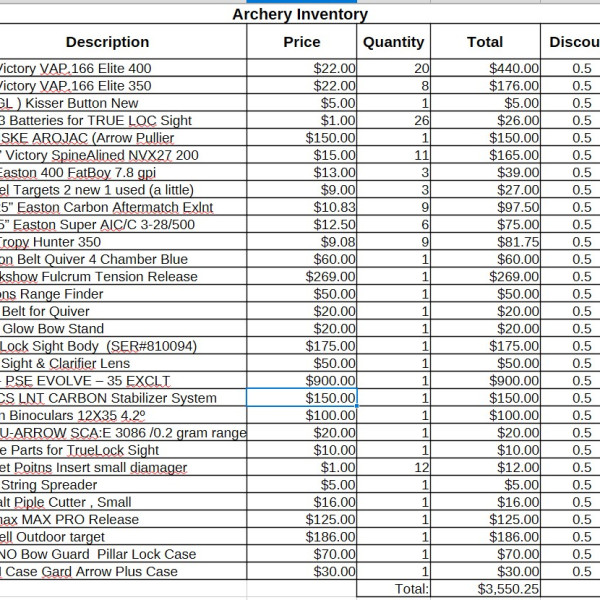The width and height of the screenshot is (600, 600).
Task: Select the Quantity header cell
Action: [x=393, y=42]
